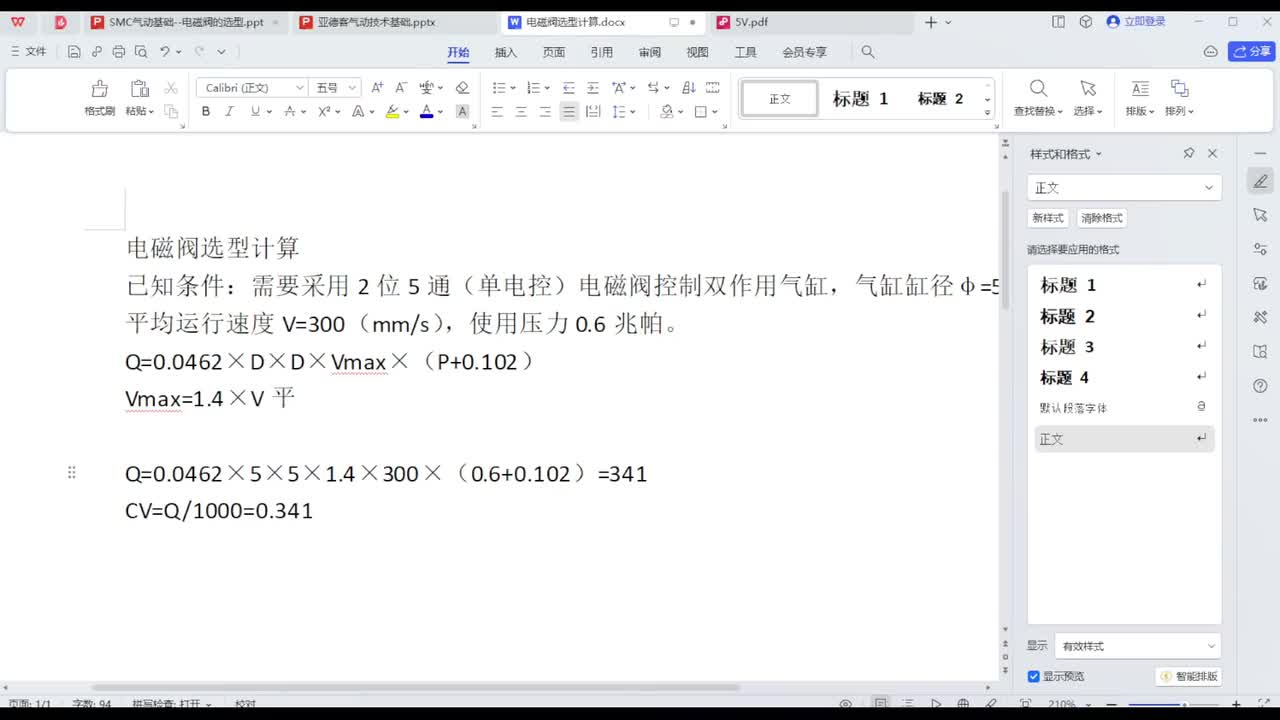Image resolution: width=1280 pixels, height=720 pixels.
Task: Open new tab with plus button
Action: tap(931, 22)
